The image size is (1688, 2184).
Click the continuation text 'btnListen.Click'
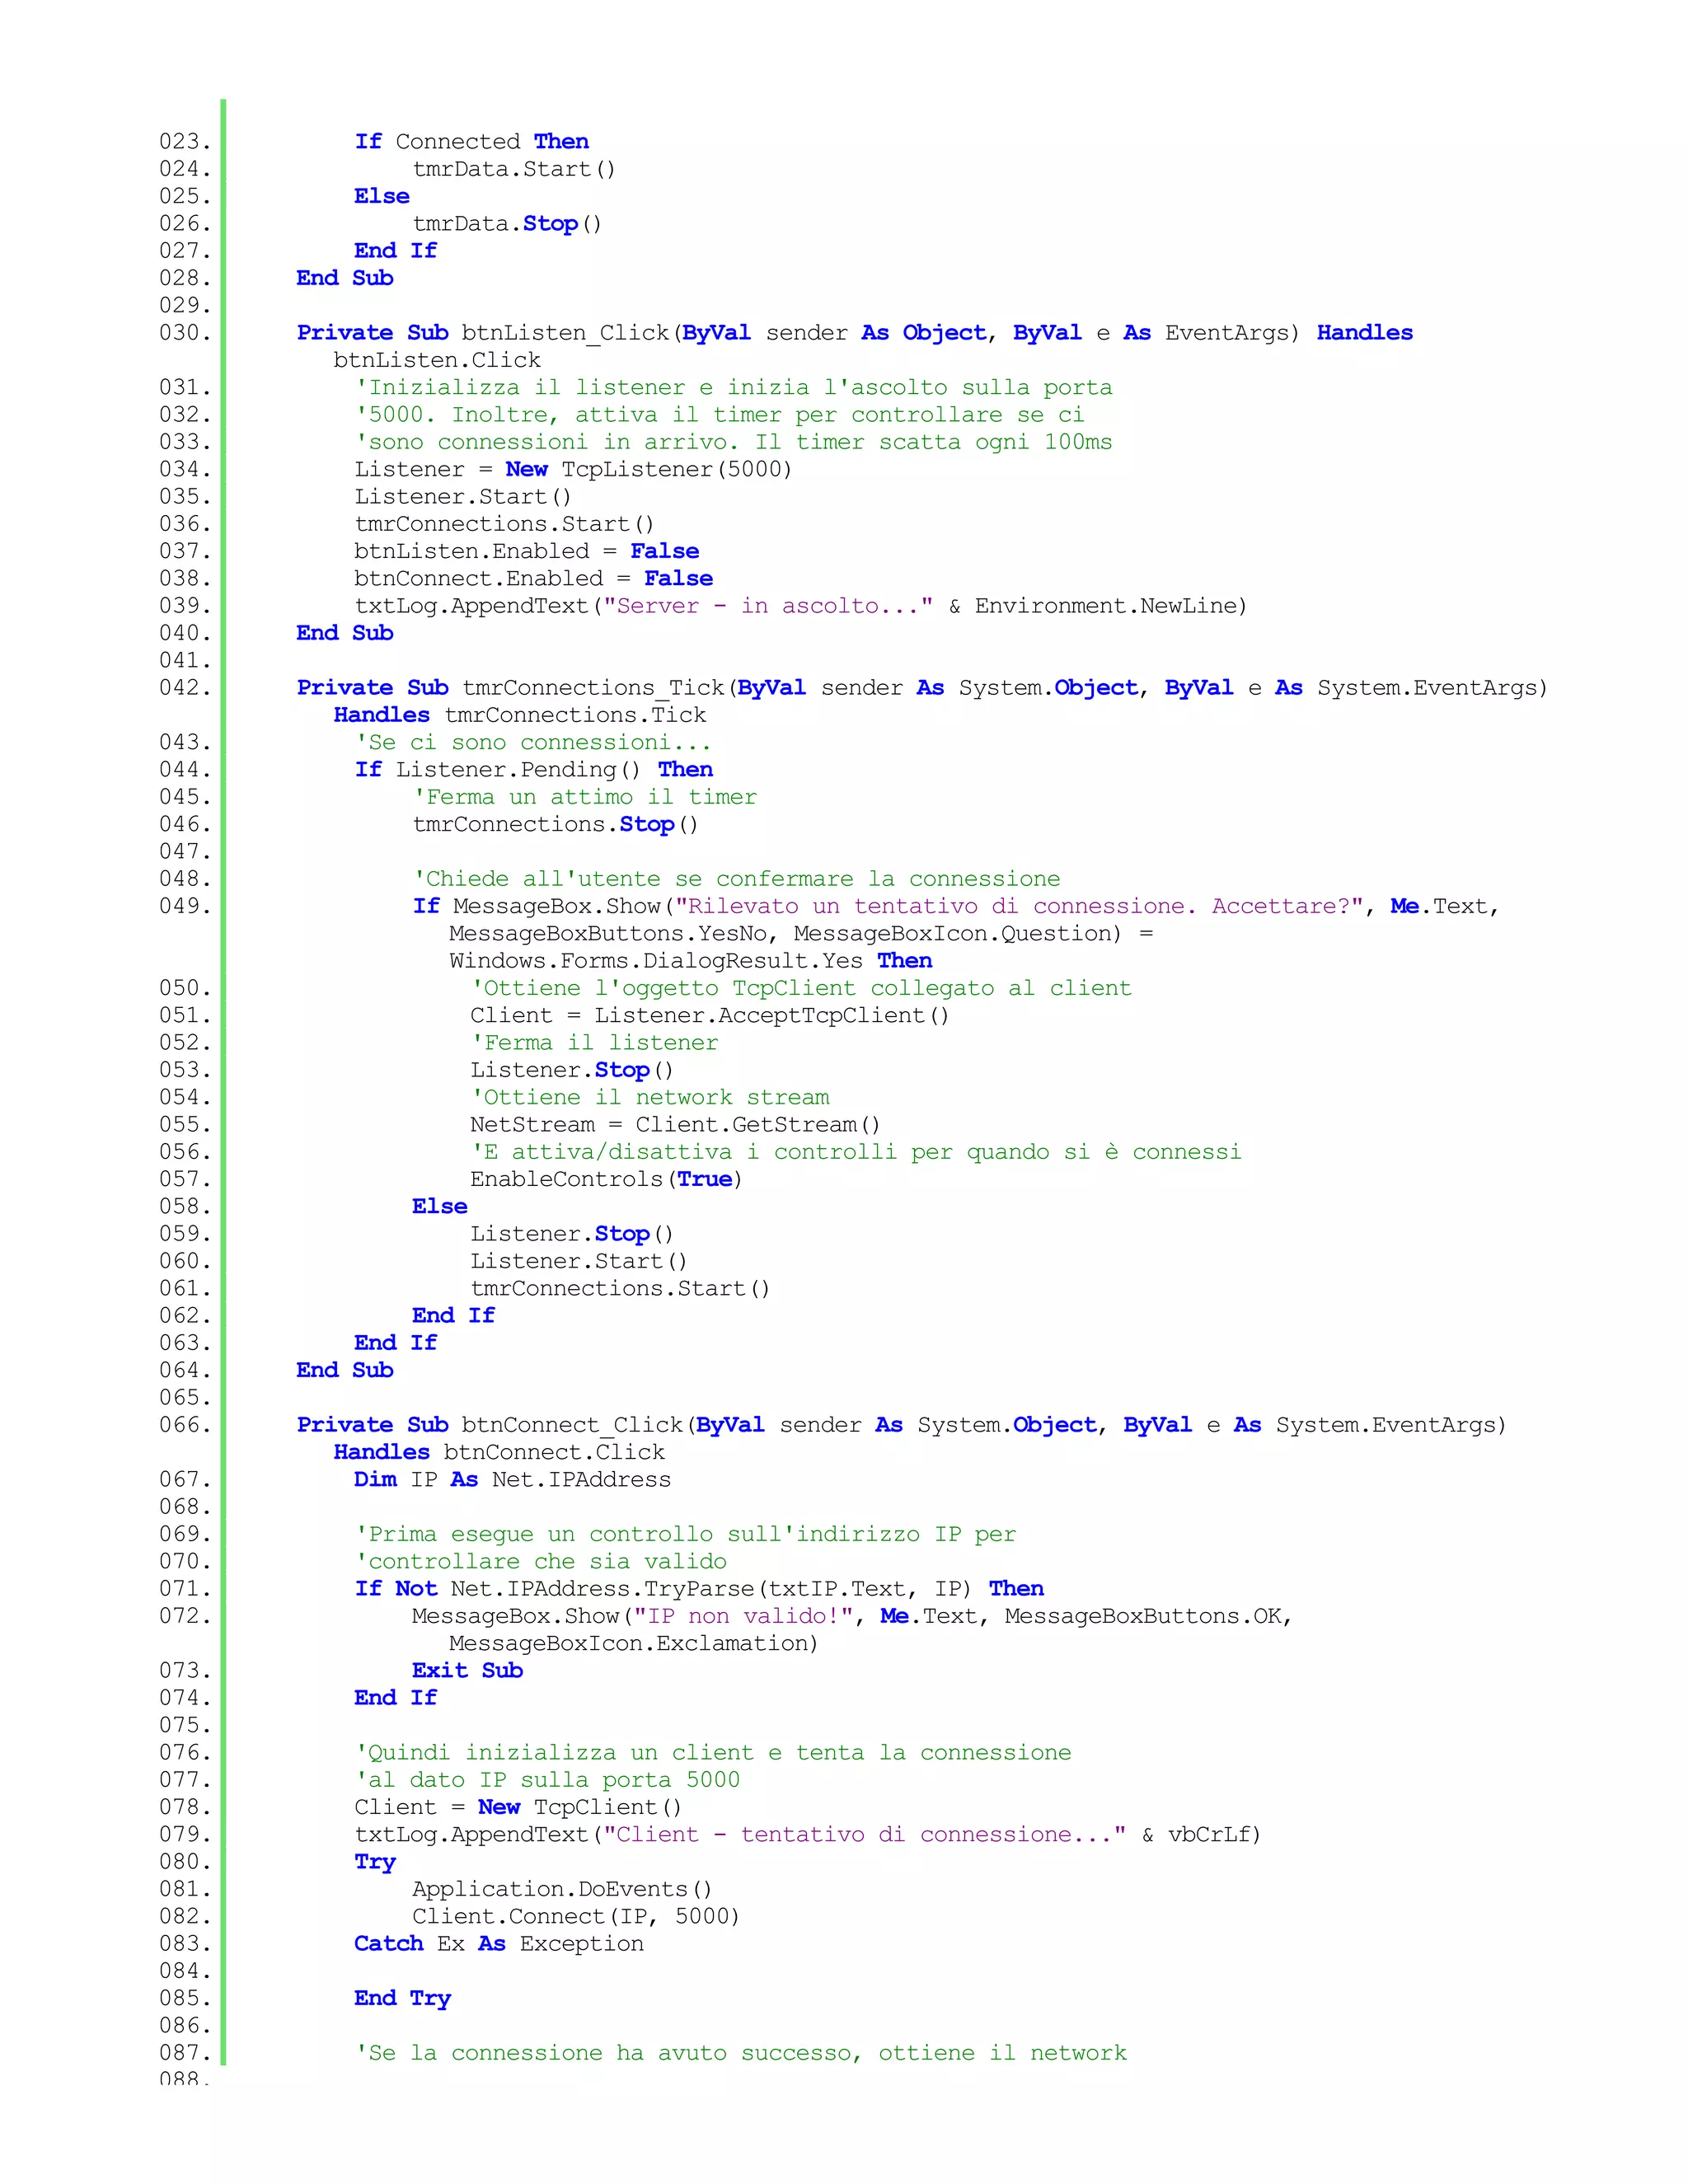pyautogui.click(x=437, y=360)
